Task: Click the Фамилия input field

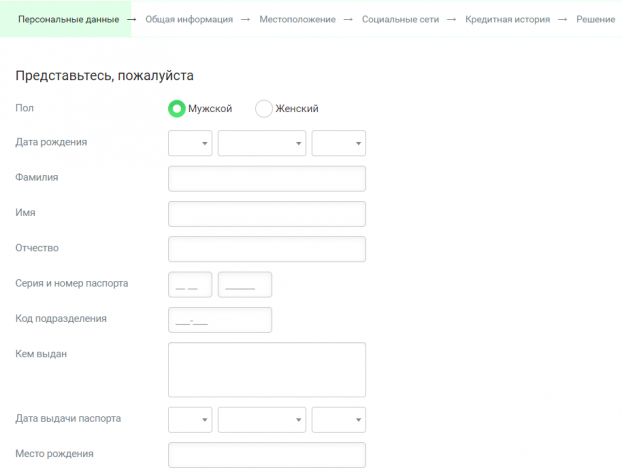Action: pos(267,178)
